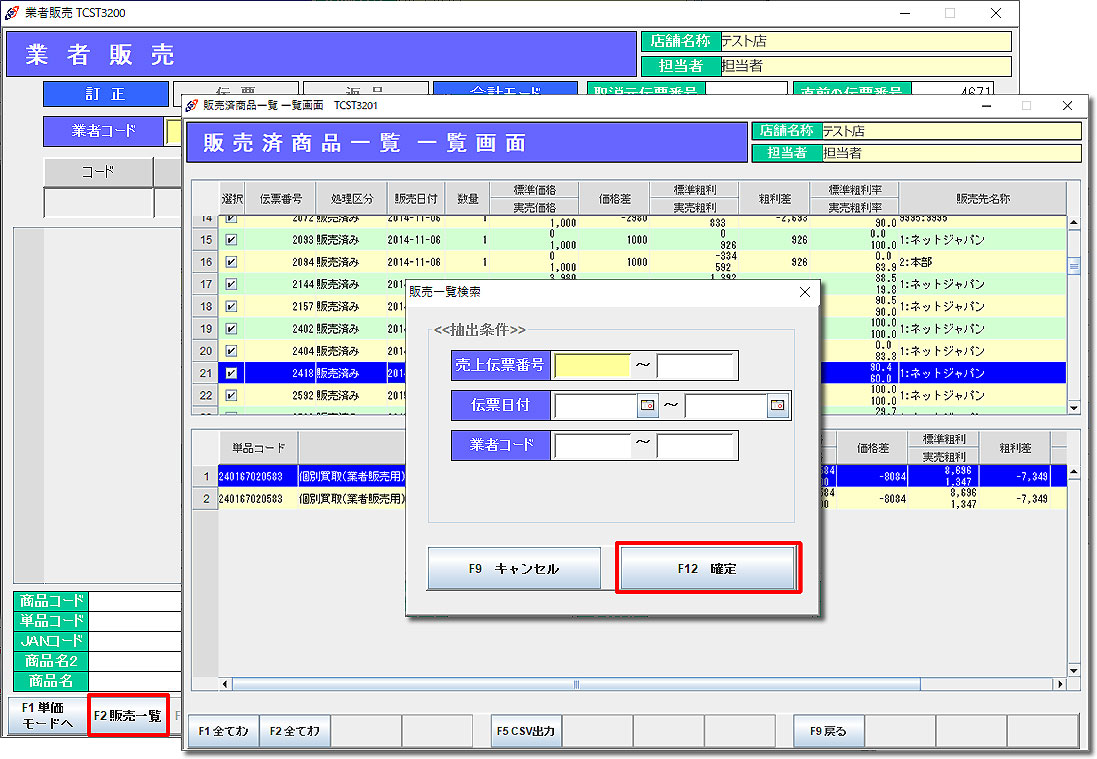Toggle the checkbox in row 21

(231, 373)
